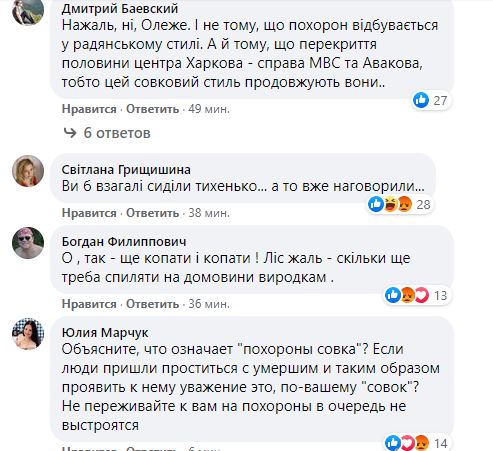Image resolution: width=493 pixels, height=451 pixels.
Task: Click the angry reaction icon on Марчук's comment
Action: click(422, 443)
